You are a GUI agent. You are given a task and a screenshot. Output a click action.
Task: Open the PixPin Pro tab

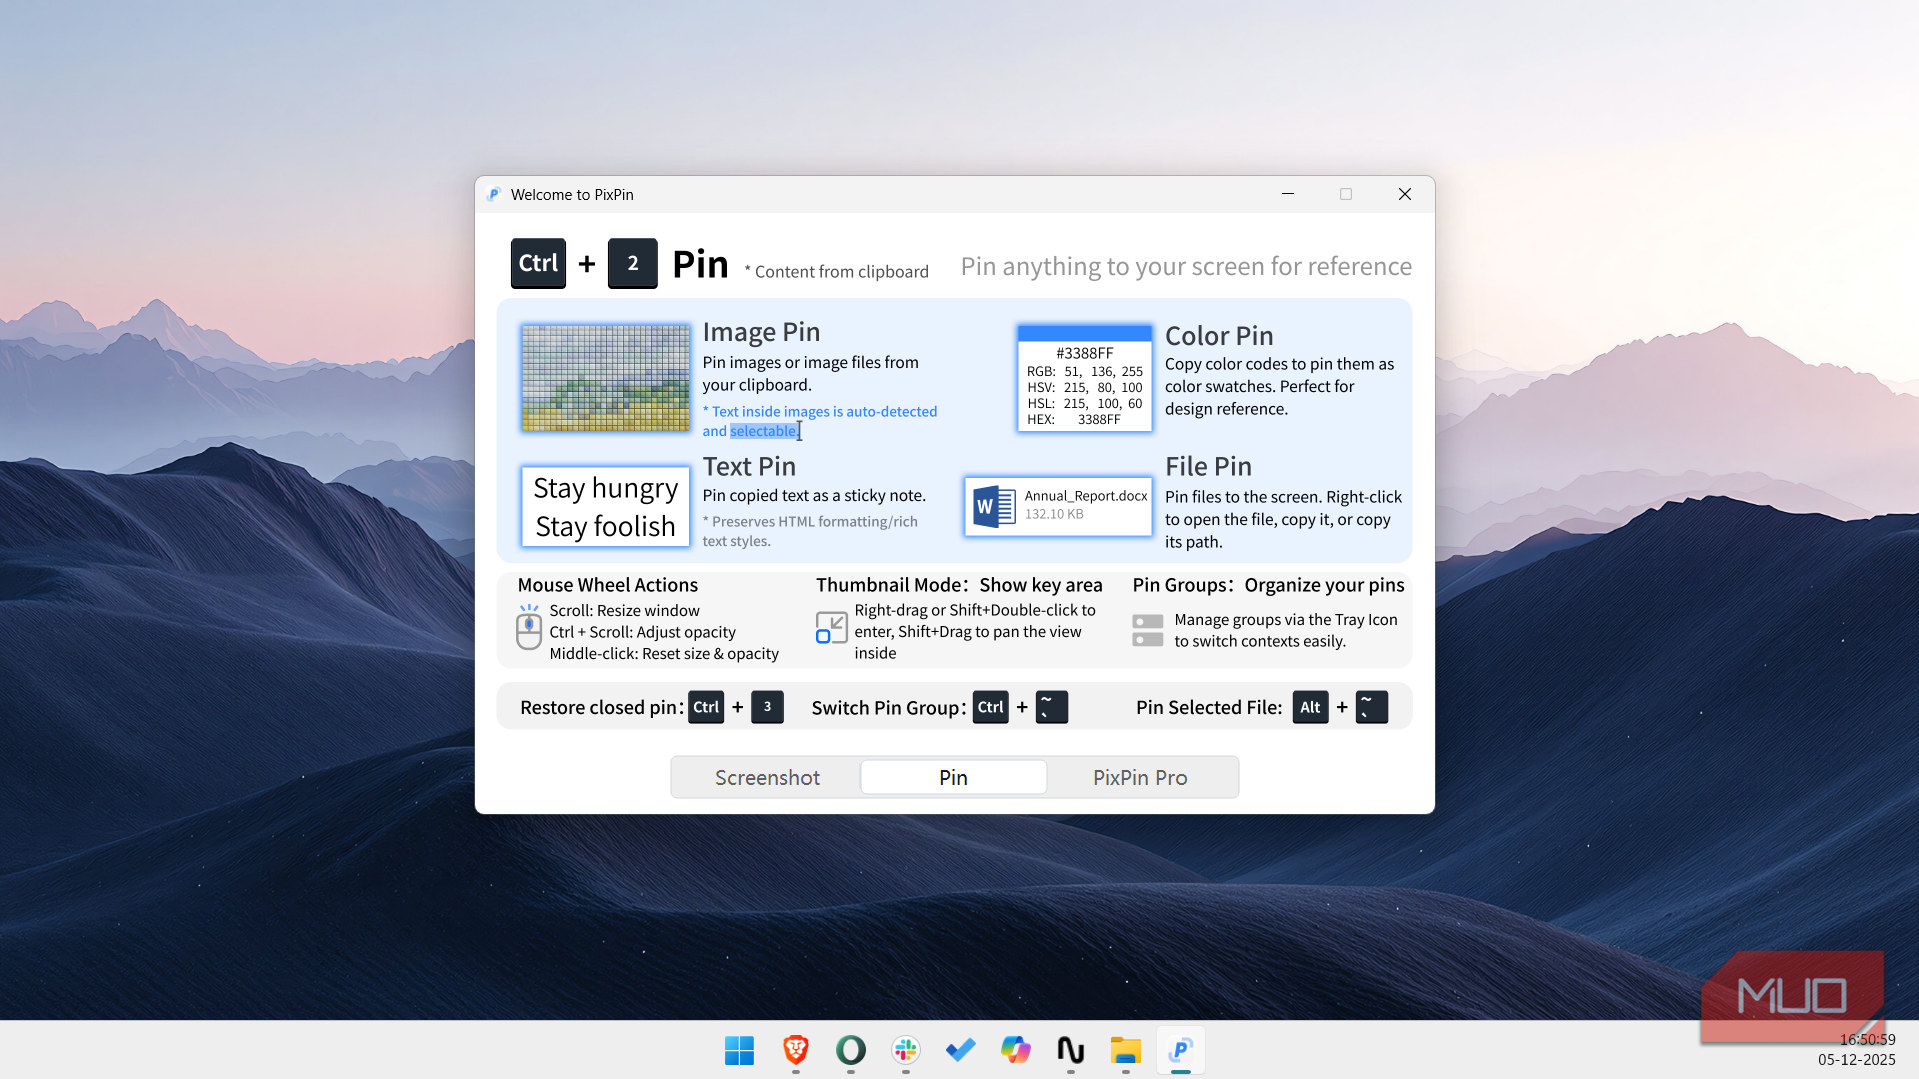(x=1139, y=777)
